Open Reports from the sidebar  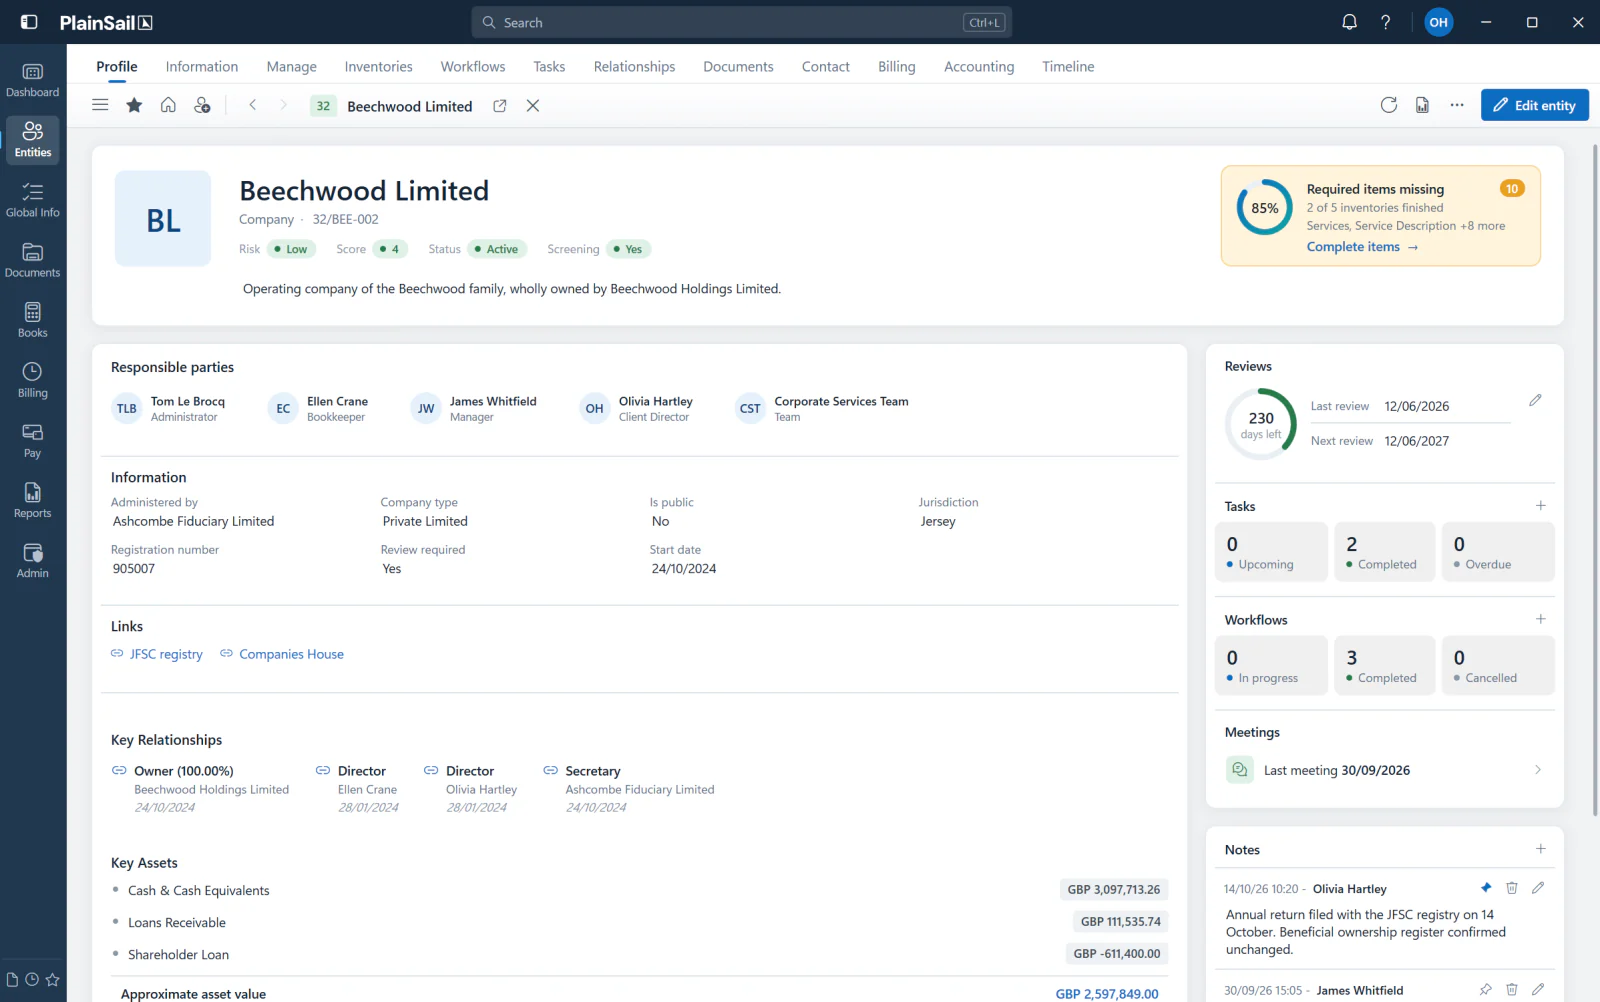tap(33, 500)
